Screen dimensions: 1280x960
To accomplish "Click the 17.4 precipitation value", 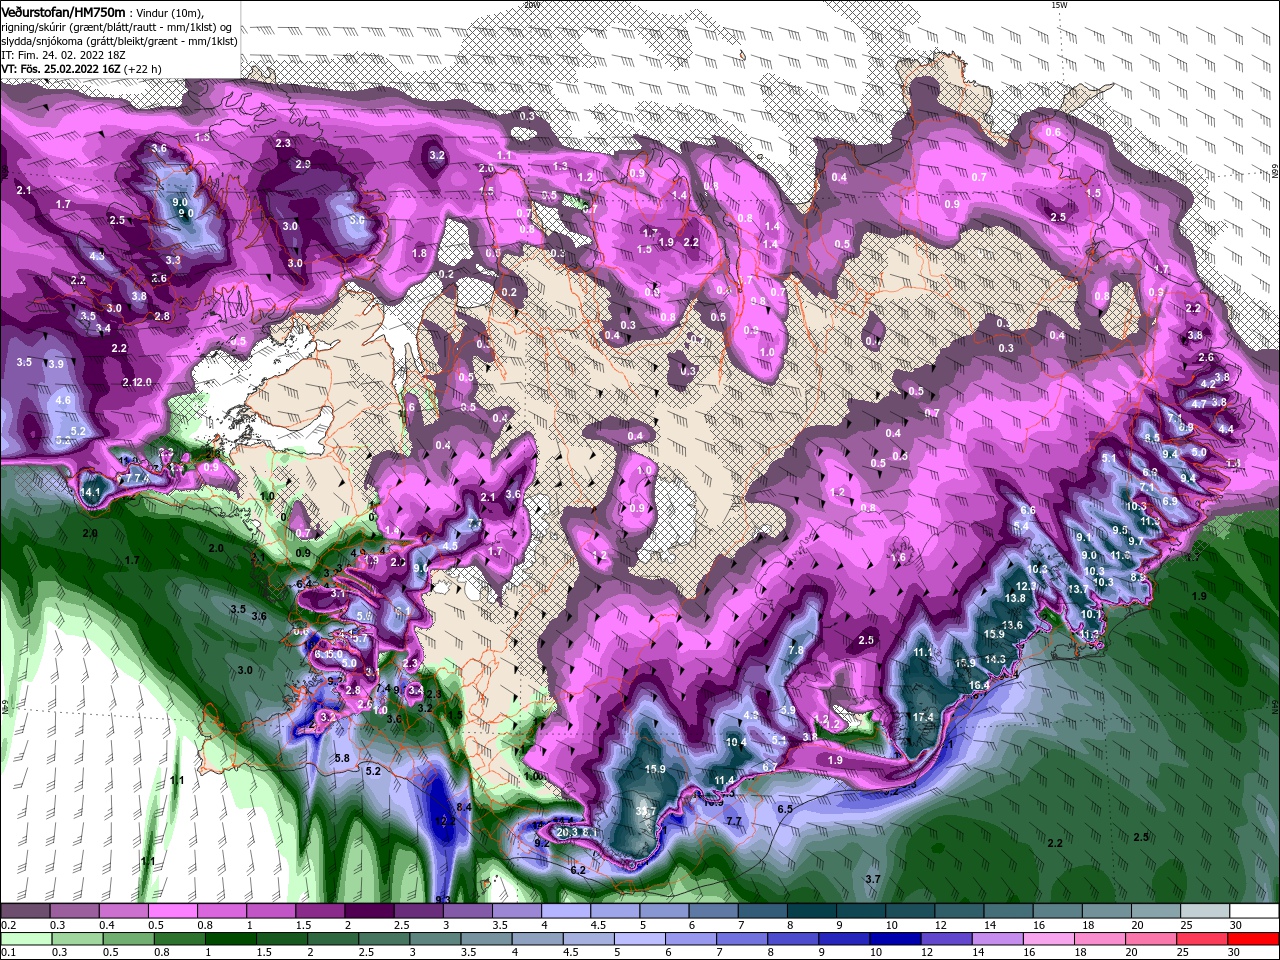I will point(923,717).
